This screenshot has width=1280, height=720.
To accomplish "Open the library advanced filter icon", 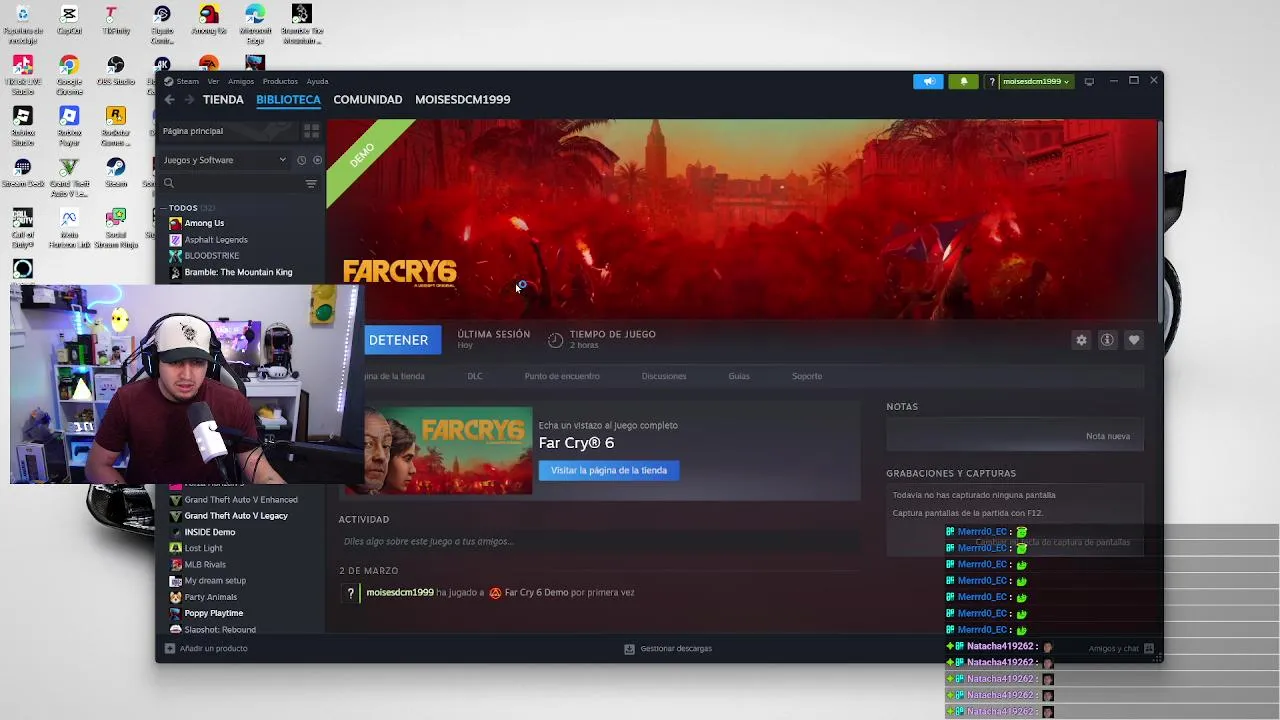I will (311, 183).
